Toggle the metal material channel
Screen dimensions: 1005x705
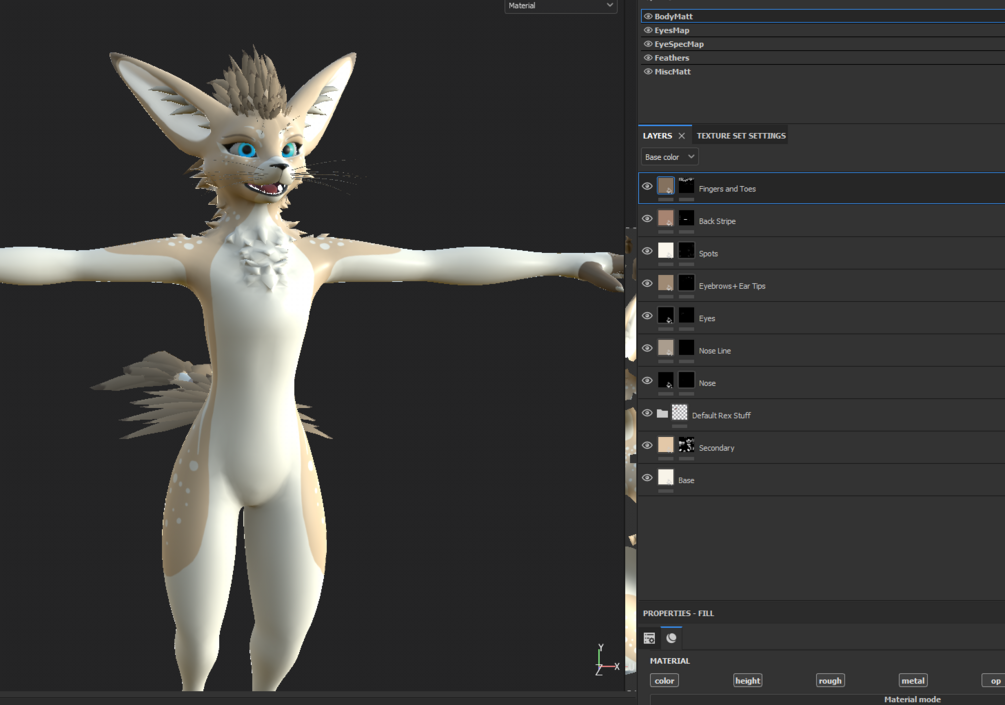(x=913, y=681)
